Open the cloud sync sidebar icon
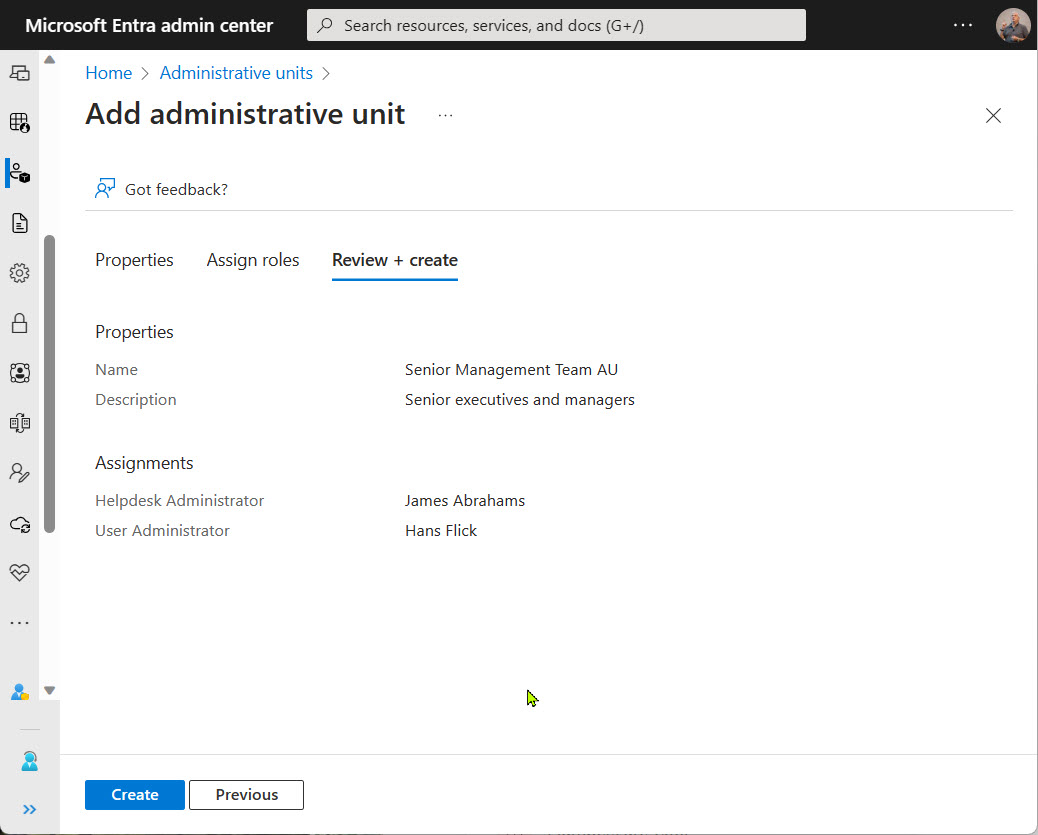 tap(19, 523)
